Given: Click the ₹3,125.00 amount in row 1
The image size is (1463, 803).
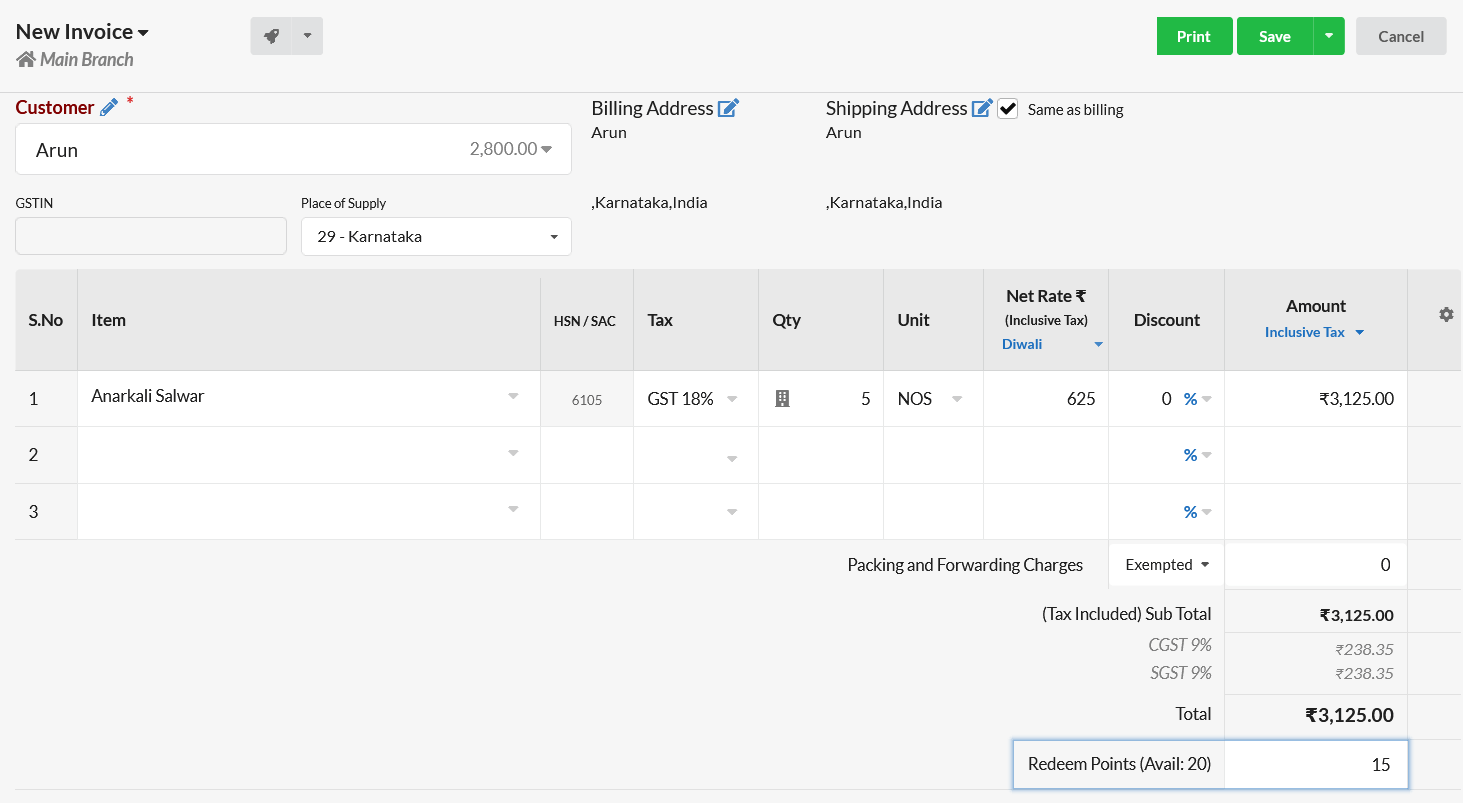Looking at the screenshot, I should 1356,399.
